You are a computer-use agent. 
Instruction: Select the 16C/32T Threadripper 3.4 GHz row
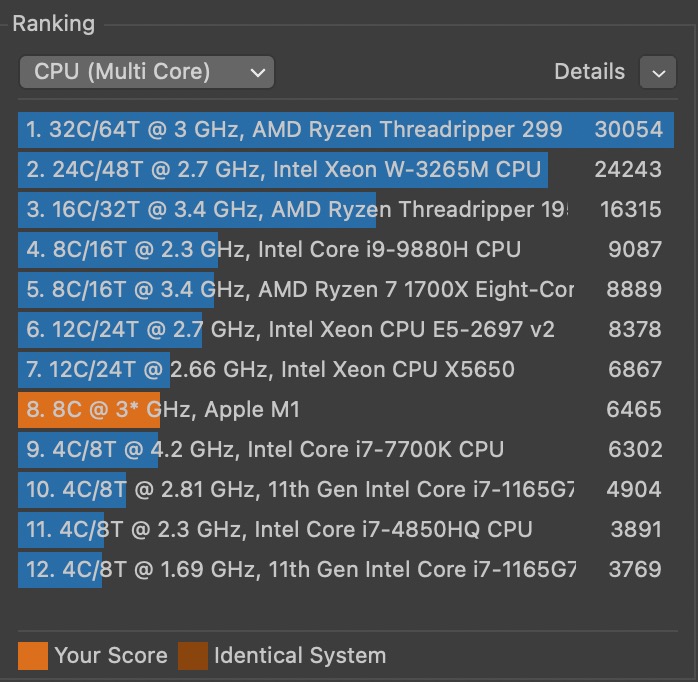[346, 210]
